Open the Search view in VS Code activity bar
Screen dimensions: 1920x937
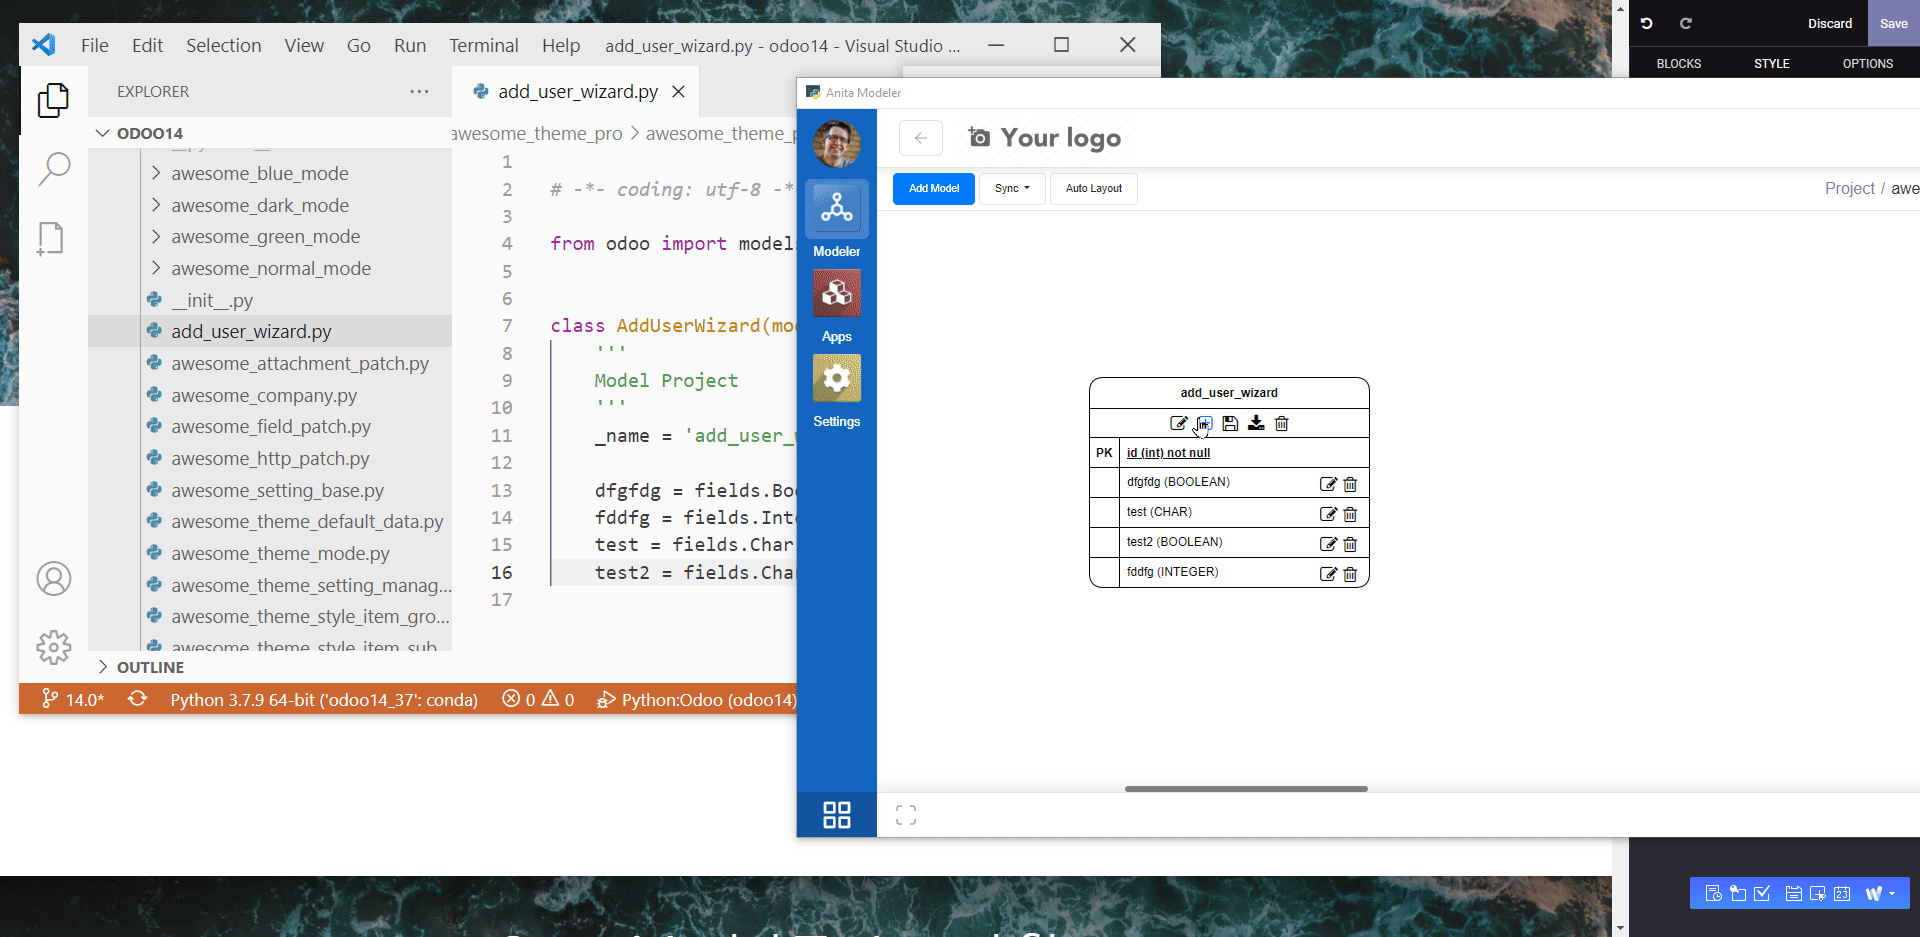pyautogui.click(x=54, y=168)
